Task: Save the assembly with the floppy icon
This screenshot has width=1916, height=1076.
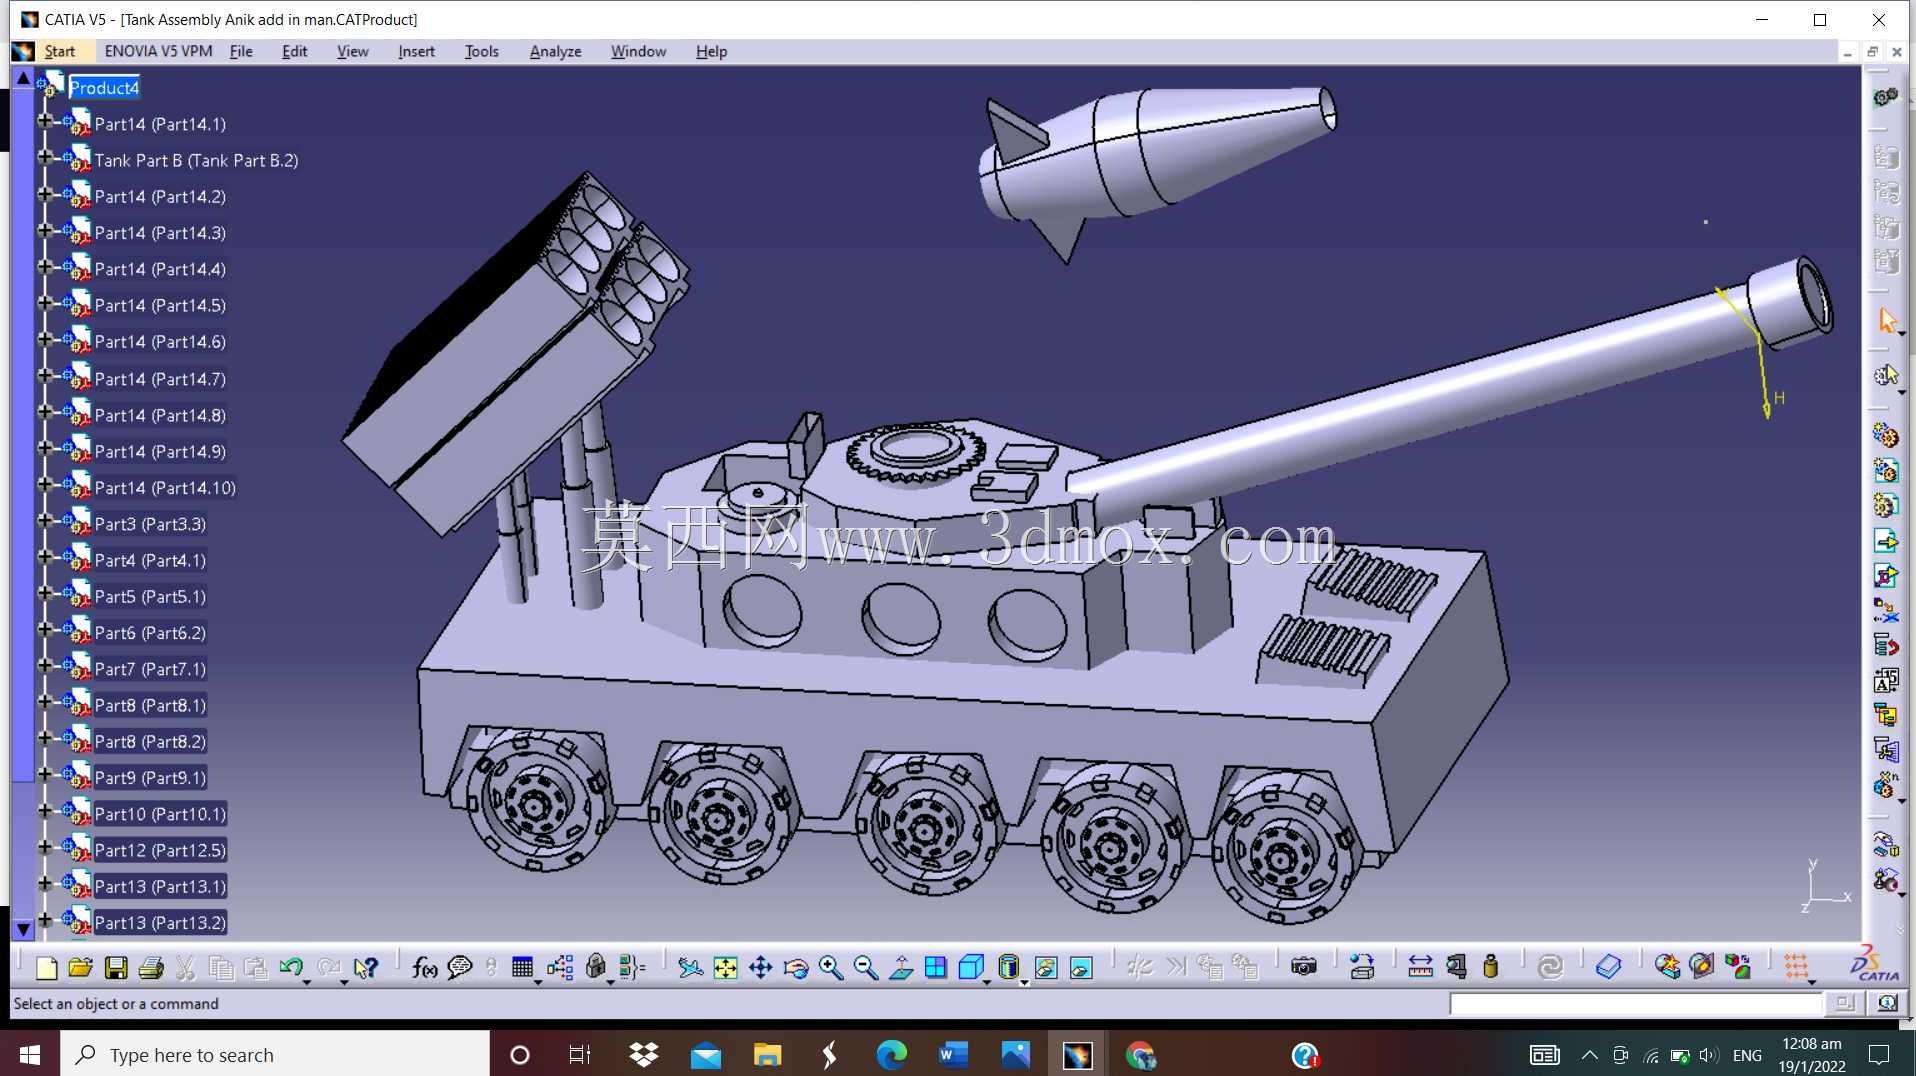Action: [x=116, y=967]
